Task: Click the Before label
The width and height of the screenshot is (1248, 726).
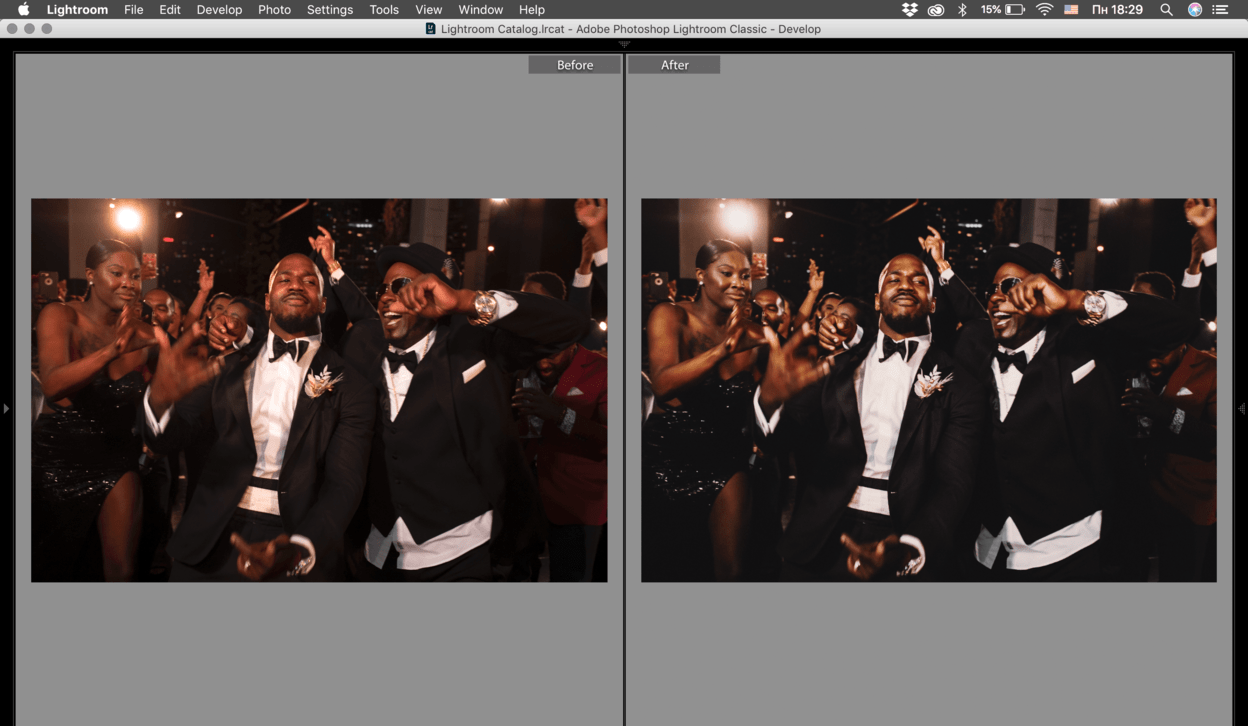Action: (x=575, y=65)
